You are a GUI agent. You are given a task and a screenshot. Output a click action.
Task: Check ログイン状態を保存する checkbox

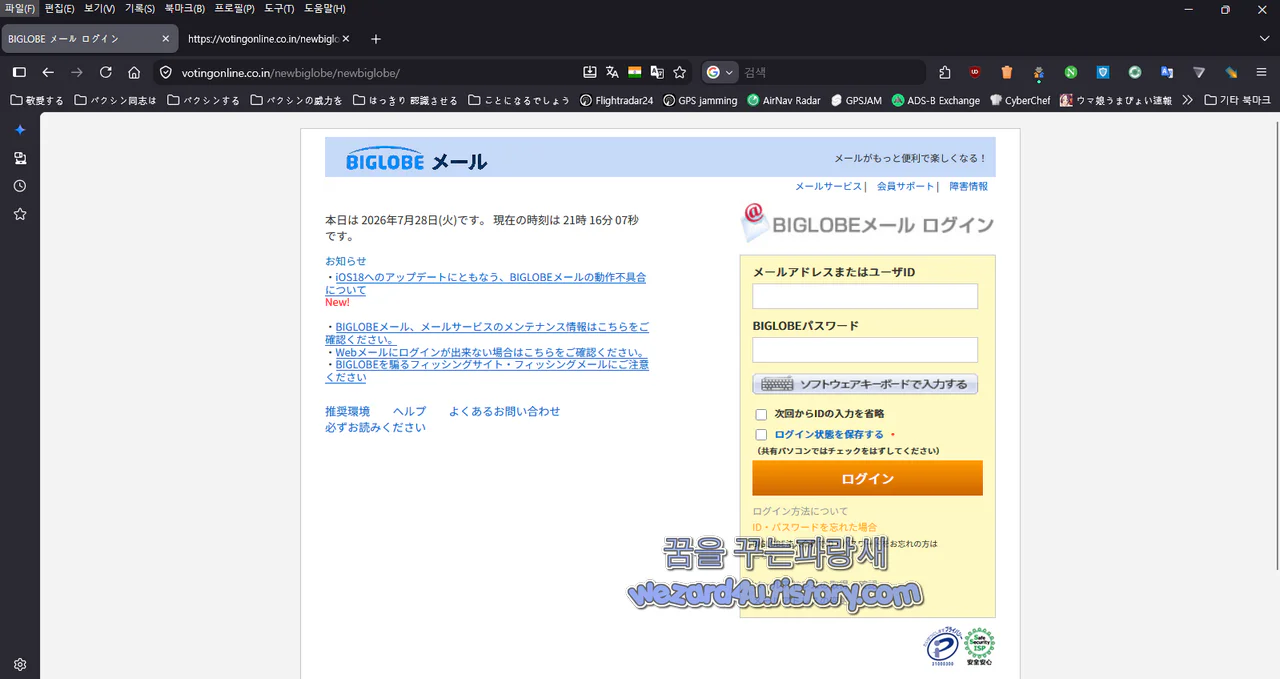tap(761, 435)
